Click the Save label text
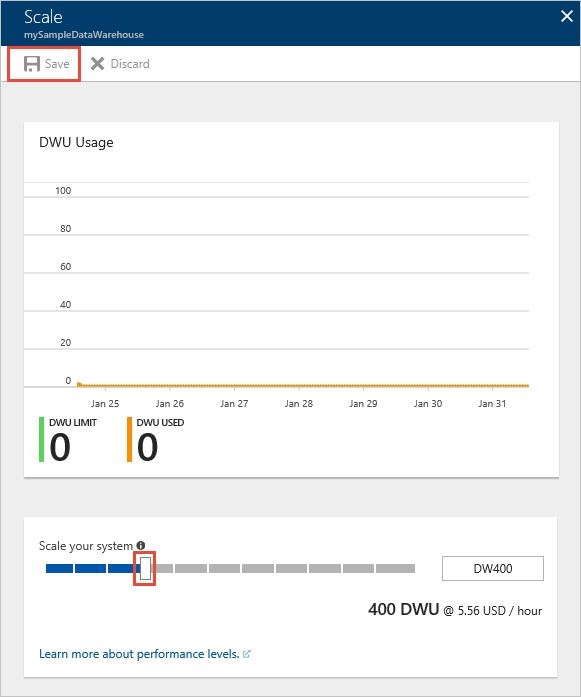Viewport: 581px width, 697px height. (57, 64)
